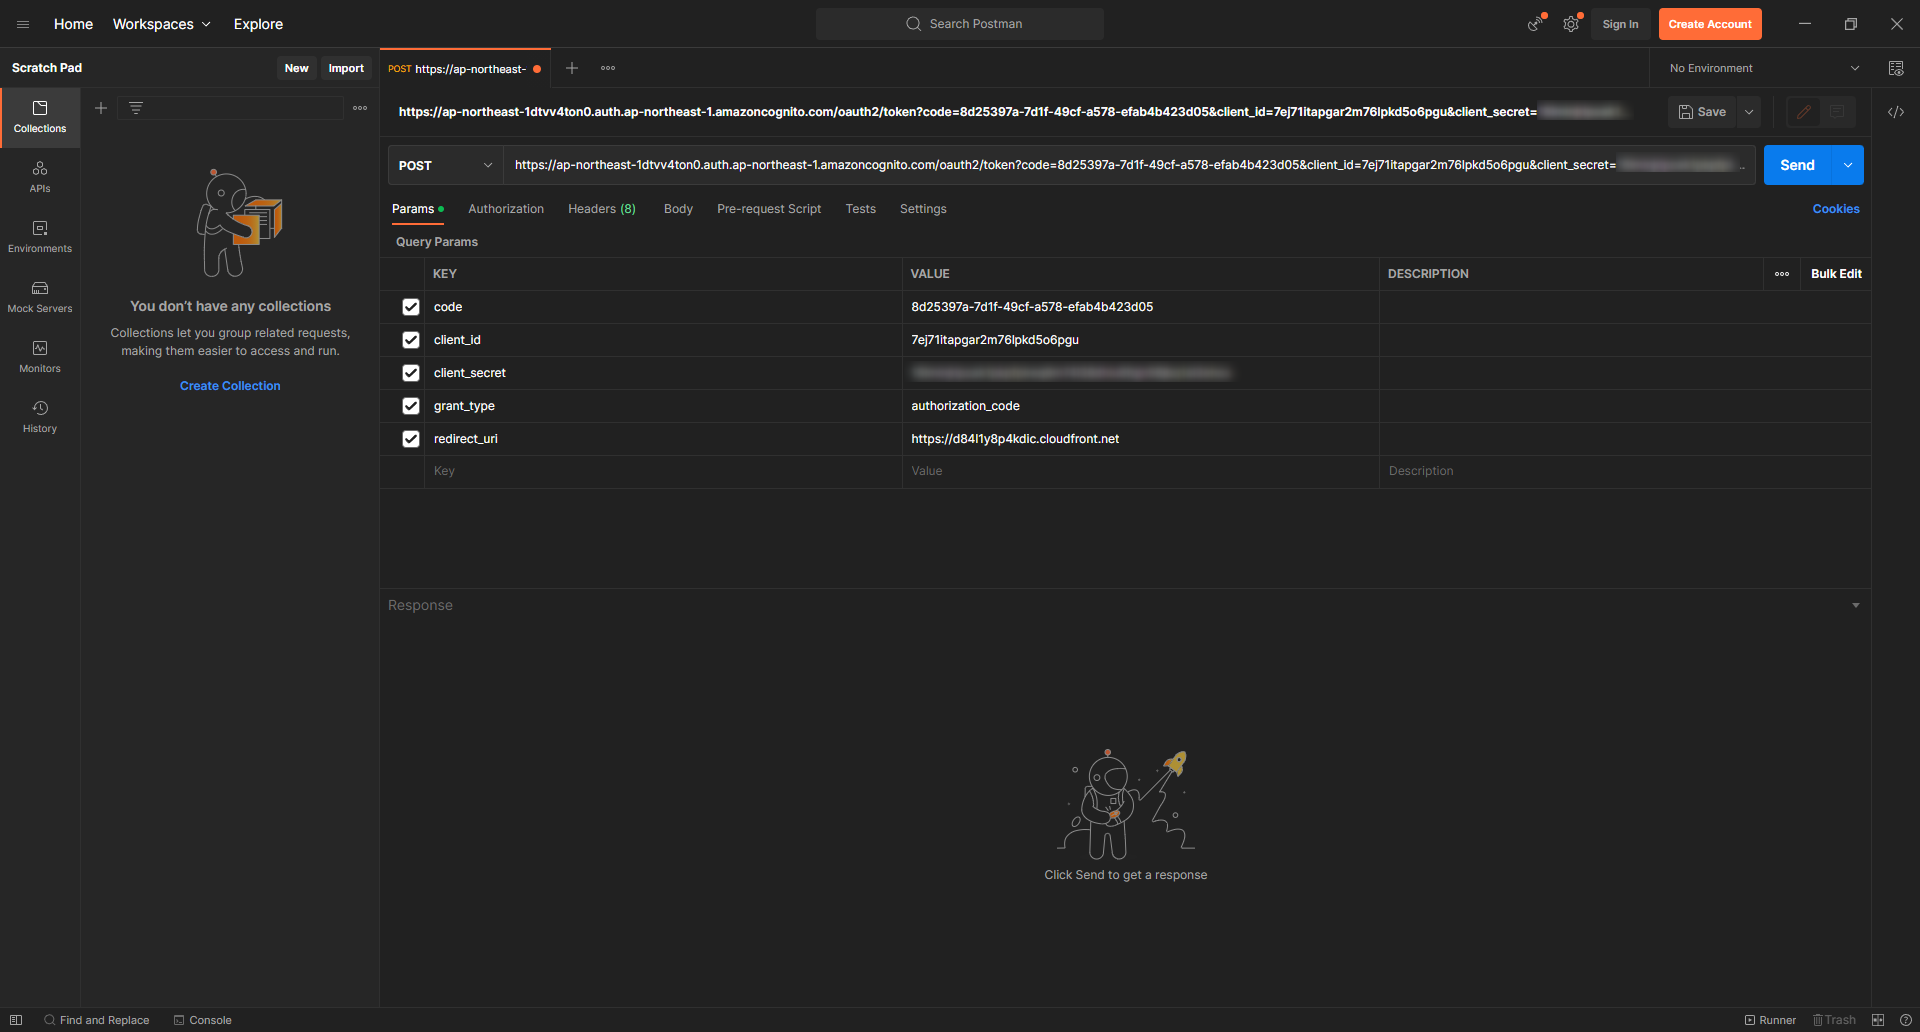Switch to the Tests tab
The width and height of the screenshot is (1920, 1032).
pyautogui.click(x=860, y=209)
